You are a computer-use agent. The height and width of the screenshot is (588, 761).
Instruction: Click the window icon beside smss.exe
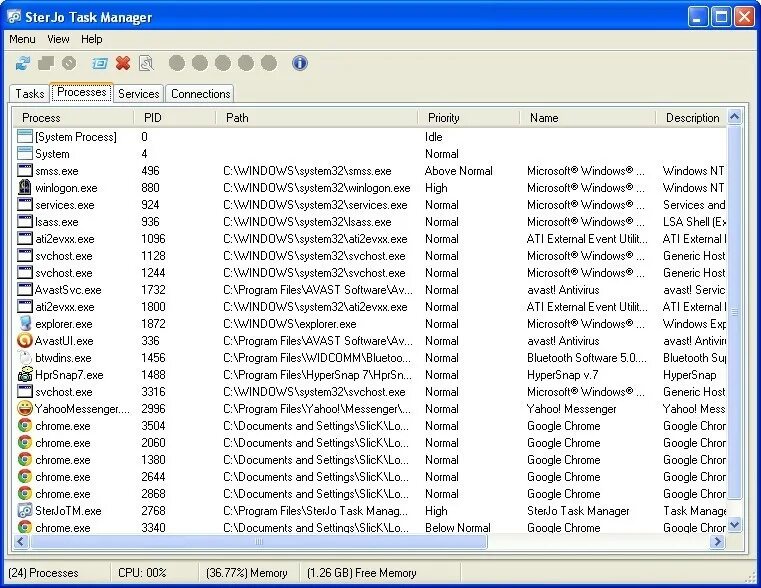click(25, 170)
